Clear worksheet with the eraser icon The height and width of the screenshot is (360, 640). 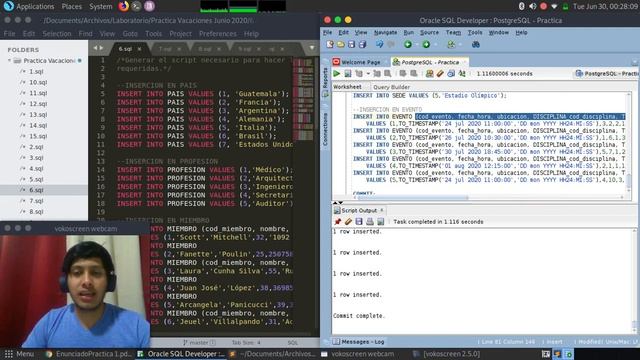440,74
